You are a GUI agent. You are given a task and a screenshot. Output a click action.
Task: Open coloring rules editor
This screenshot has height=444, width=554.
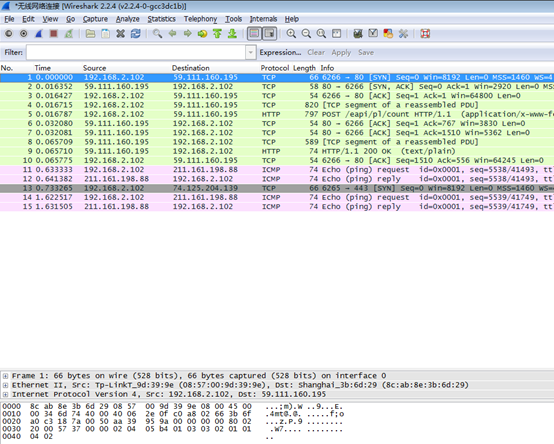[x=388, y=34]
